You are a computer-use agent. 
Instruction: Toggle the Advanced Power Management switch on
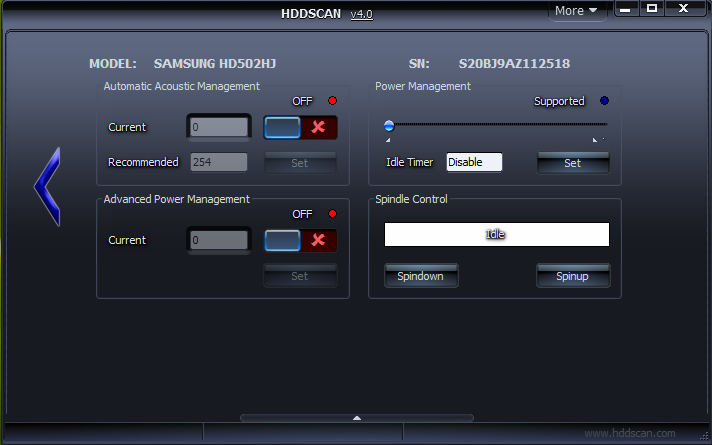tap(283, 240)
